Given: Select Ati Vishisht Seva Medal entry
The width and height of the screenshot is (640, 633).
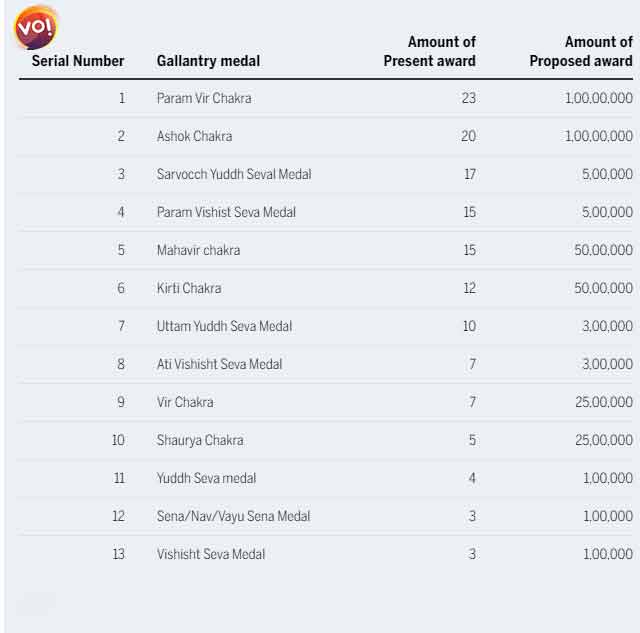Looking at the screenshot, I should pos(219,364).
